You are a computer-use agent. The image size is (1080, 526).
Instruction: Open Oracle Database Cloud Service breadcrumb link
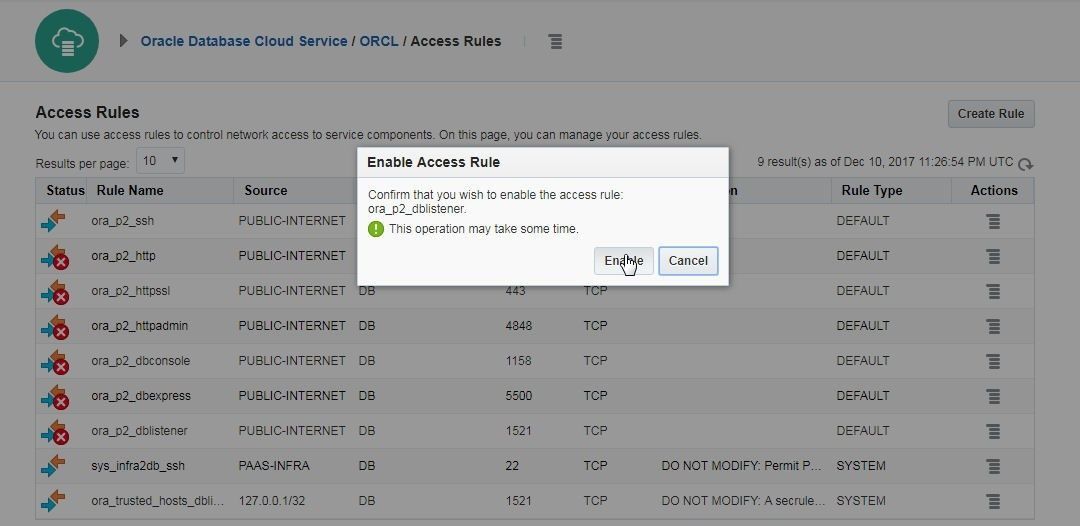[244, 41]
